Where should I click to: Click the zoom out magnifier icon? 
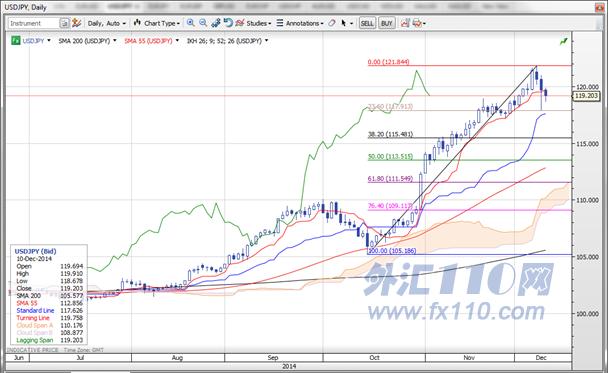pos(203,23)
